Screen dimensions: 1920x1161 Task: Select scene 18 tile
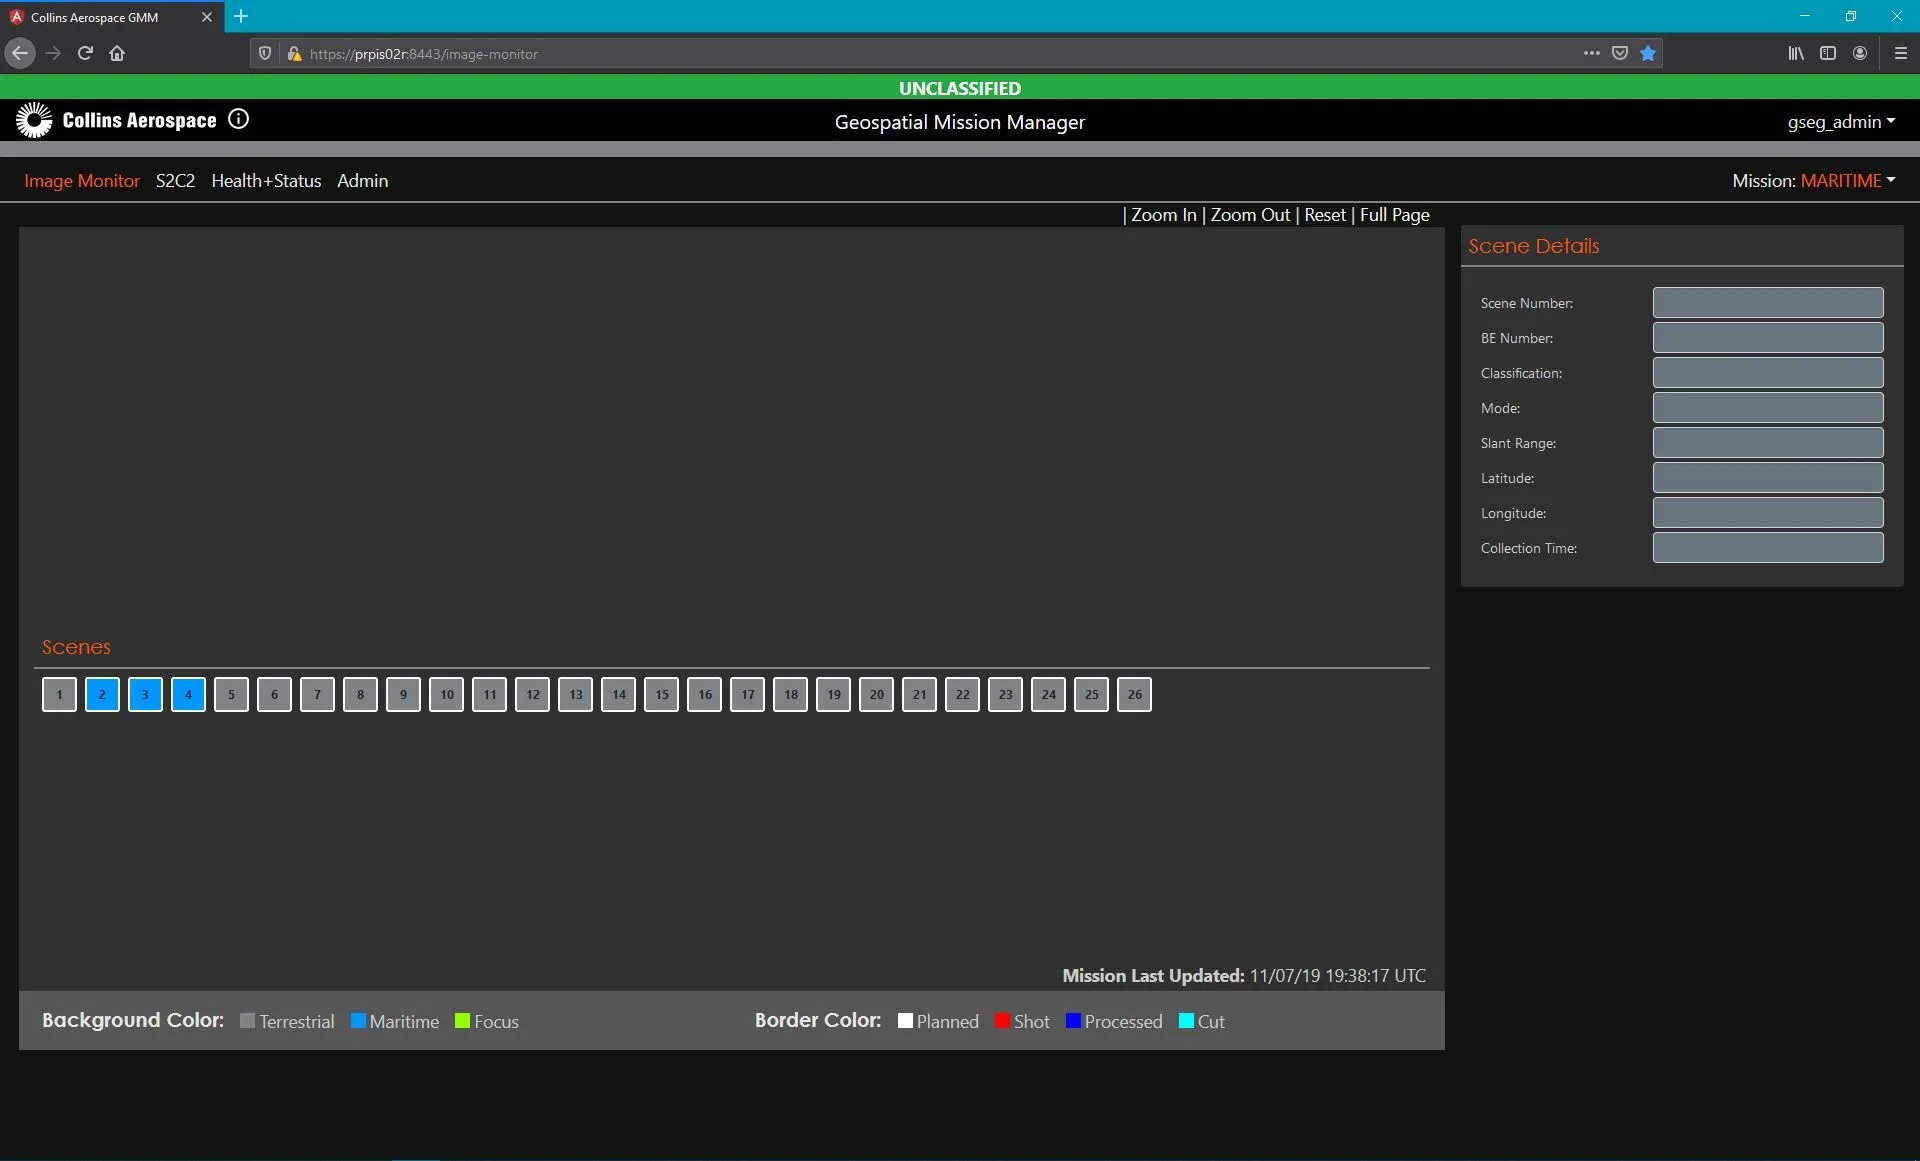(x=790, y=695)
